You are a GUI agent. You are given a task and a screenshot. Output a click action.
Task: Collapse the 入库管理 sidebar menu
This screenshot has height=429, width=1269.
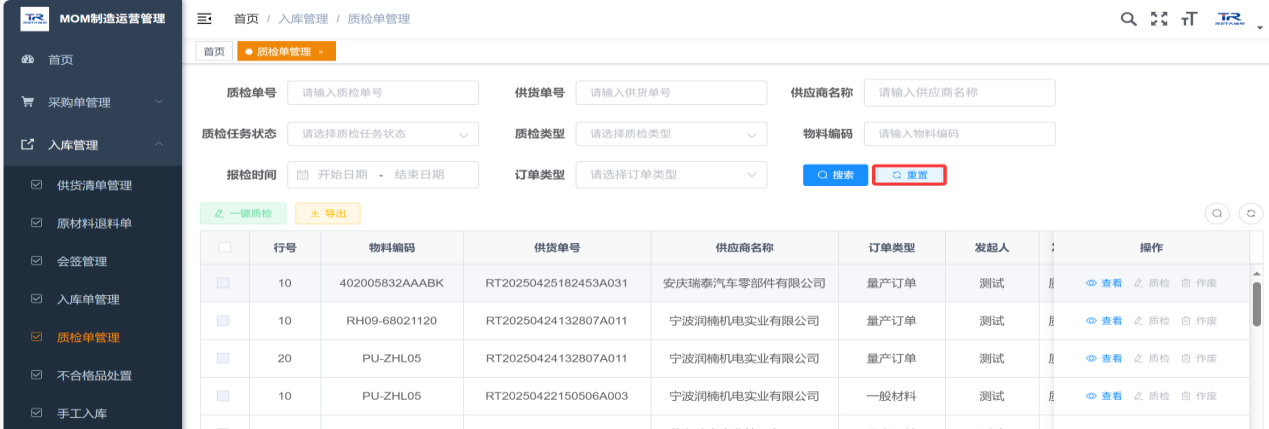(x=91, y=145)
